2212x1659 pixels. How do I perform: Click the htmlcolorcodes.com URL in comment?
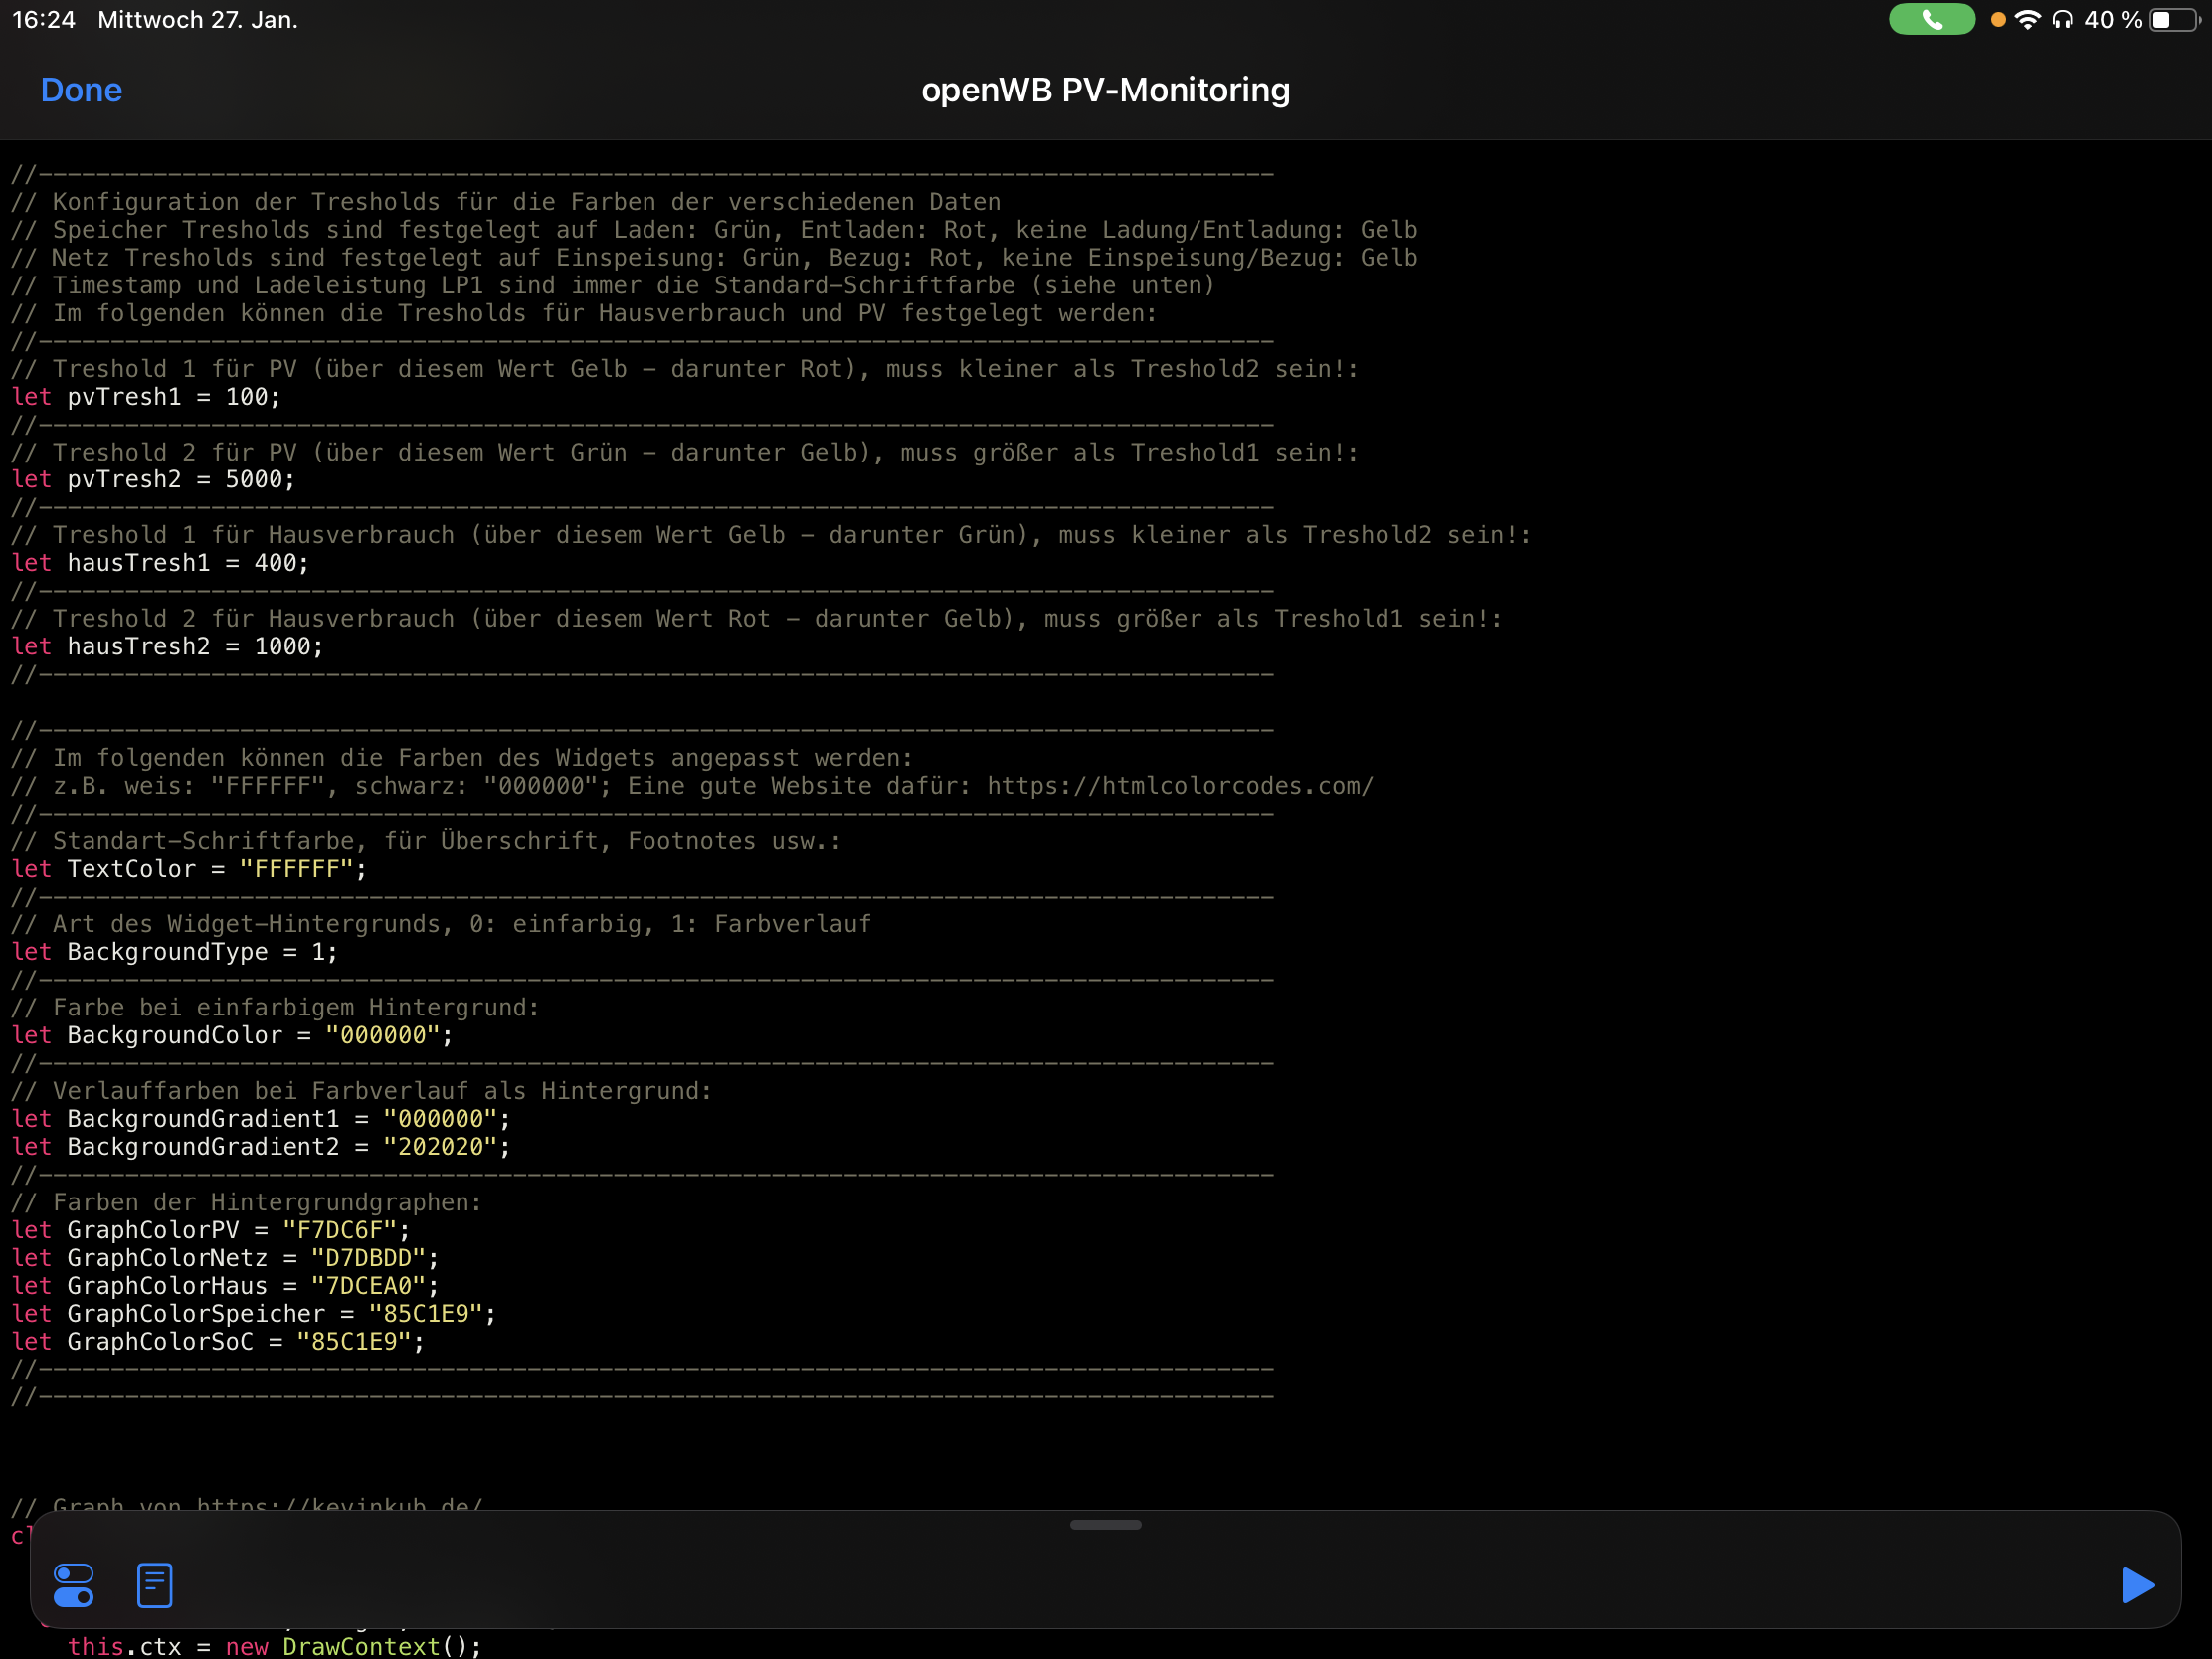1180,786
